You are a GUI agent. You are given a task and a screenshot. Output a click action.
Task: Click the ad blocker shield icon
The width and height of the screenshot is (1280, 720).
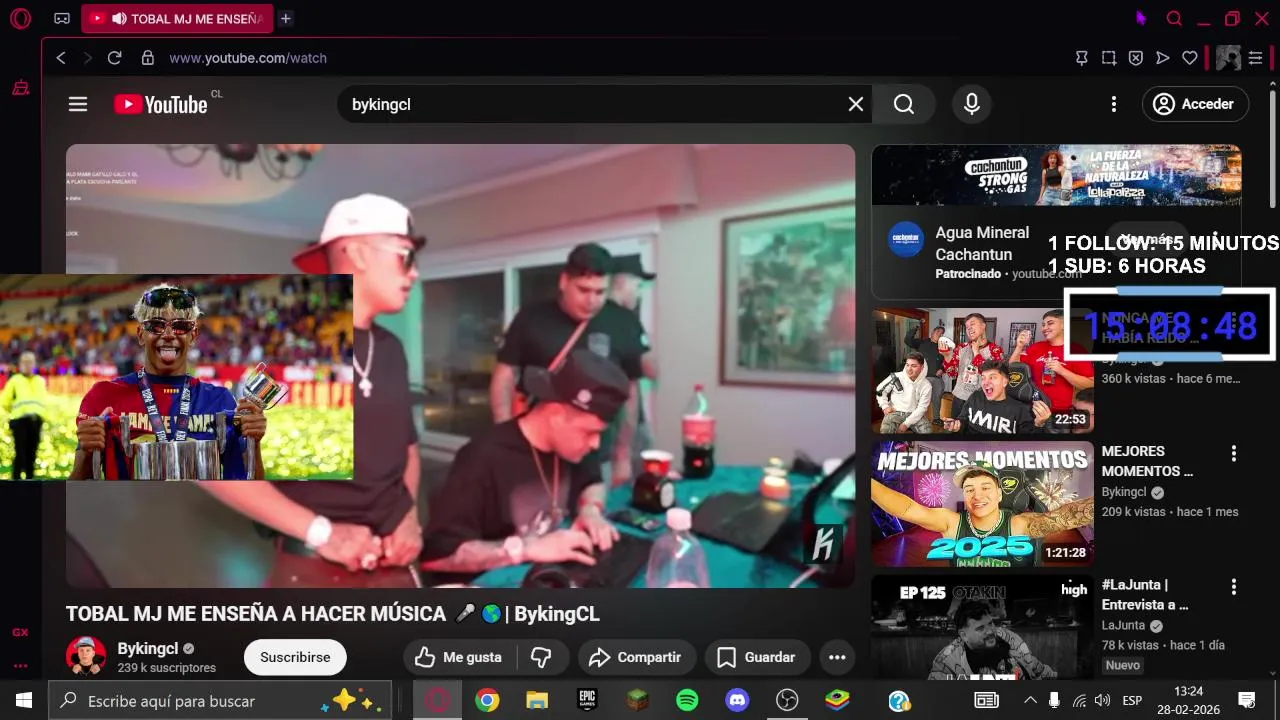[x=1136, y=58]
